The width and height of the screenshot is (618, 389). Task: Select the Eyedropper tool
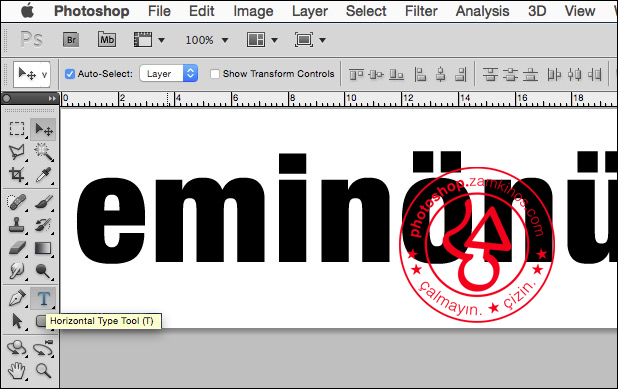click(43, 175)
